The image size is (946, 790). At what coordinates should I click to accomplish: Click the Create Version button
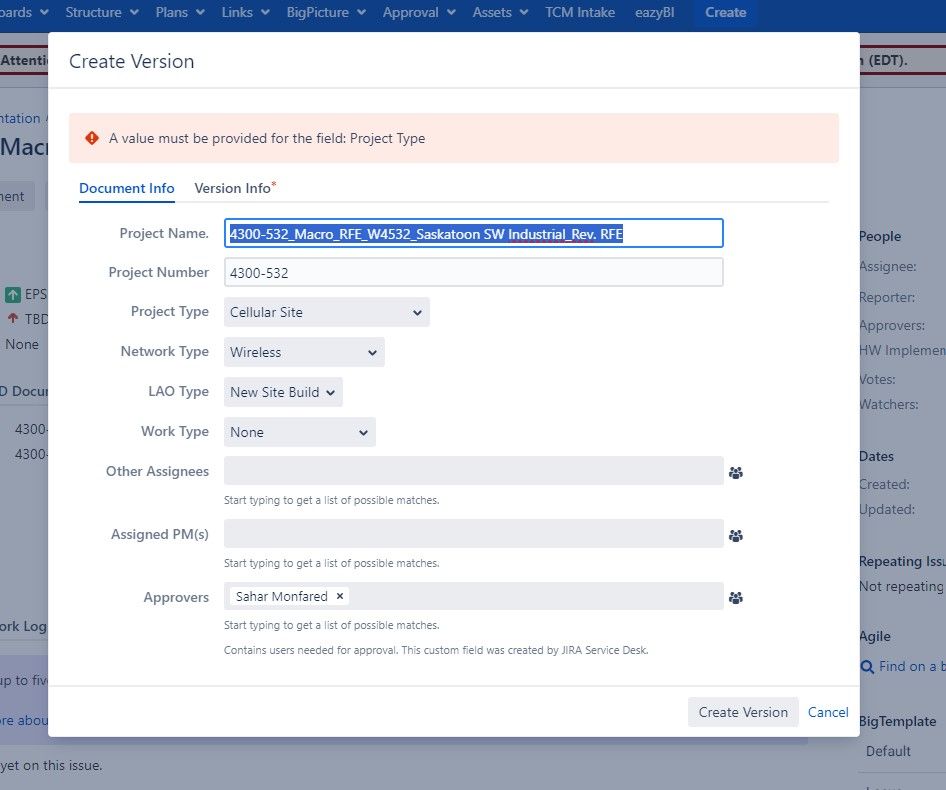tap(743, 712)
